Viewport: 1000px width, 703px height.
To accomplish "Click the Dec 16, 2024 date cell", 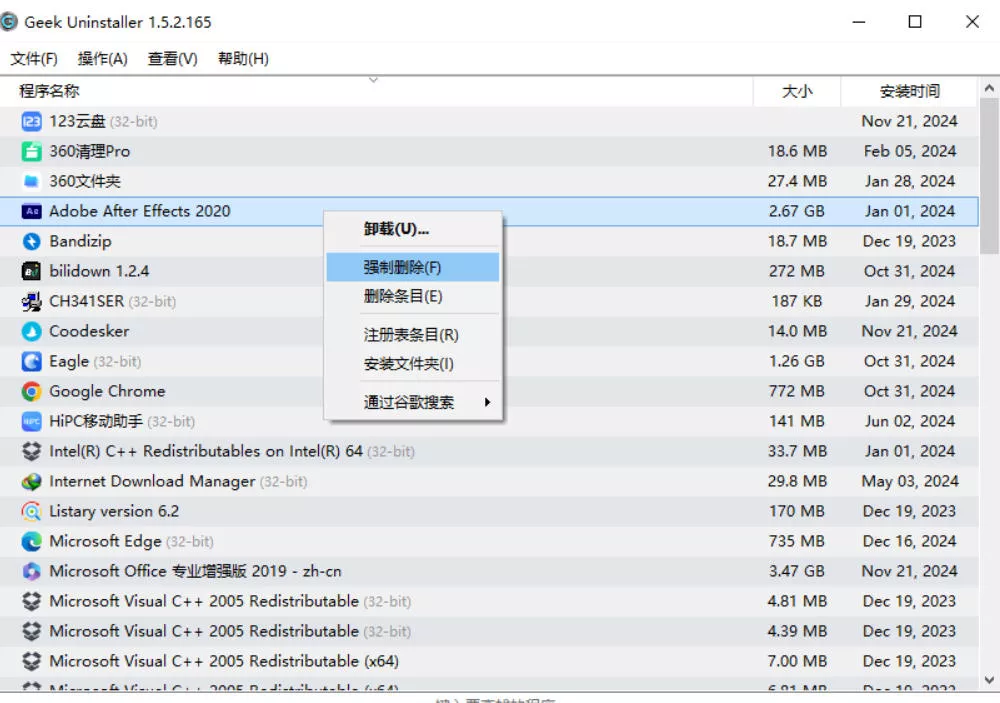I will click(x=910, y=541).
